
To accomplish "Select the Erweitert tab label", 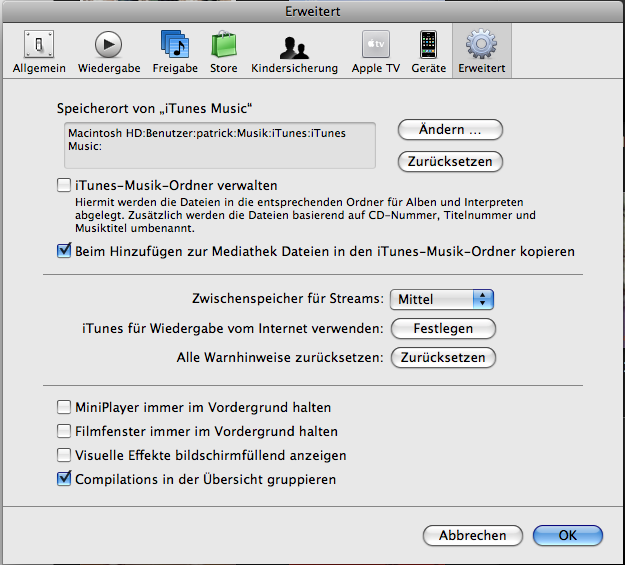I will coord(482,68).
